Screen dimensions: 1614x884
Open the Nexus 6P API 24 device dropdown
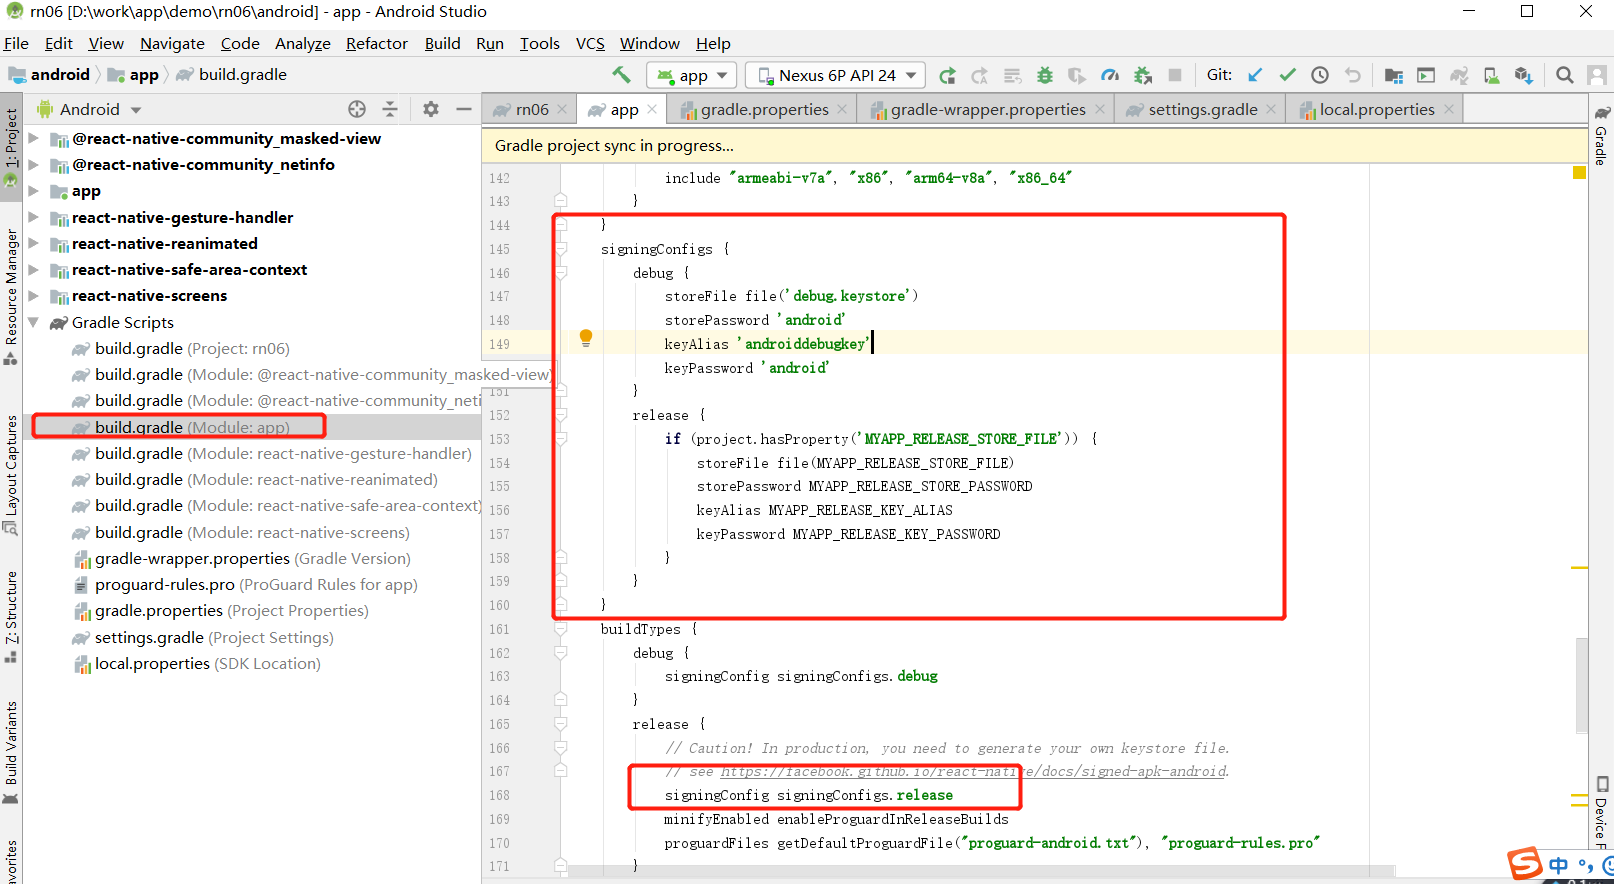point(836,75)
